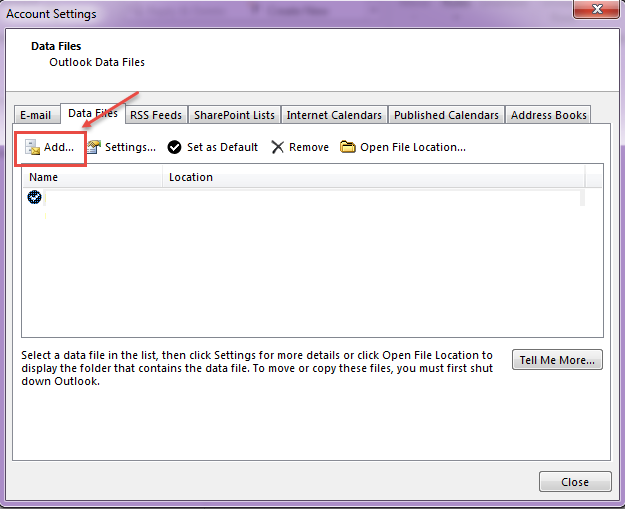Viewport: 625px width, 509px height.
Task: Remove the selected data file
Action: pyautogui.click(x=300, y=147)
